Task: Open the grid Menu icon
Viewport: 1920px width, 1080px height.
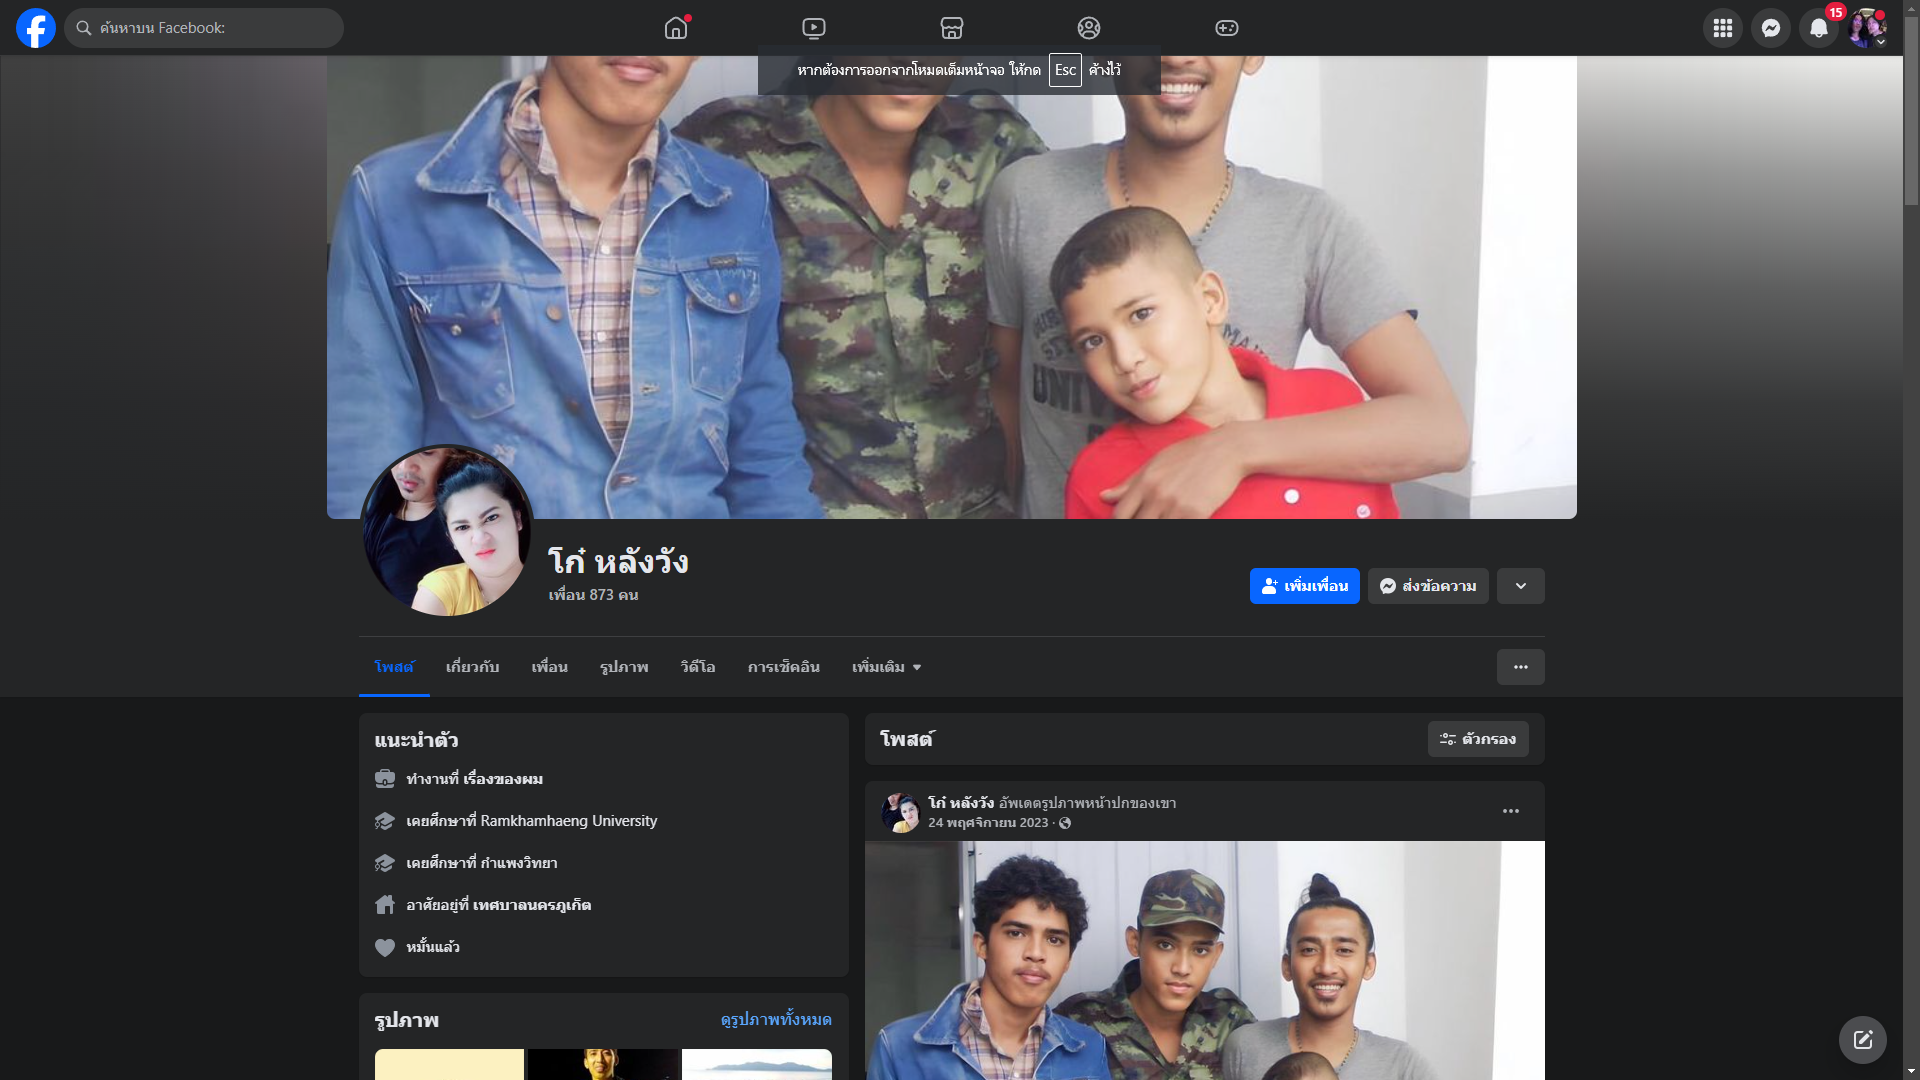Action: (1722, 28)
